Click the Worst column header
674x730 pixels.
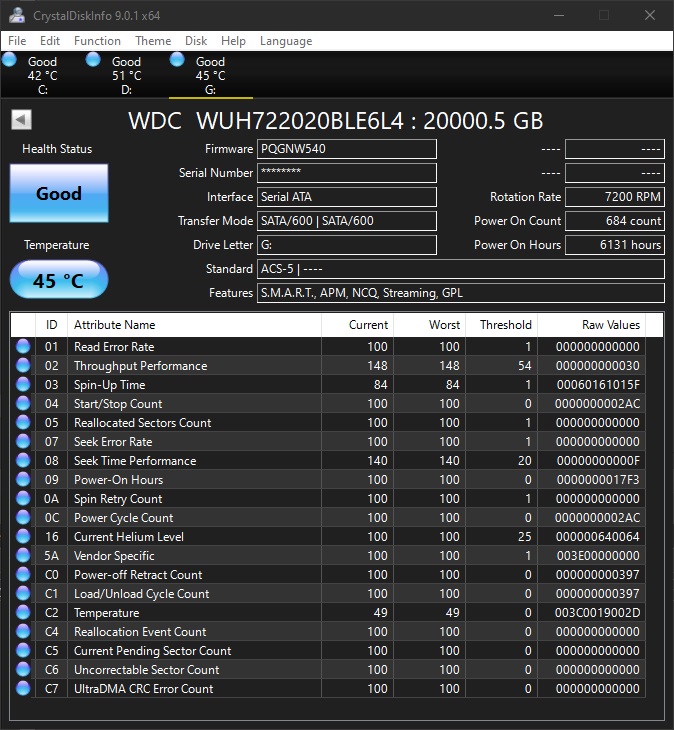(430, 325)
